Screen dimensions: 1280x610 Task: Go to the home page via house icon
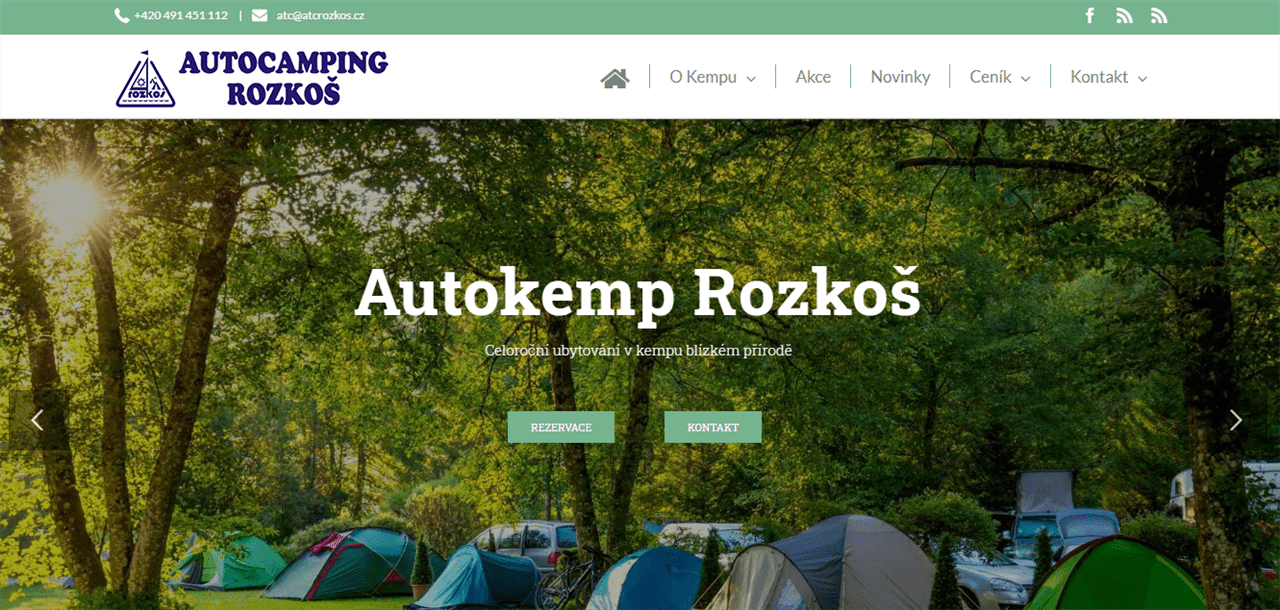pos(615,78)
